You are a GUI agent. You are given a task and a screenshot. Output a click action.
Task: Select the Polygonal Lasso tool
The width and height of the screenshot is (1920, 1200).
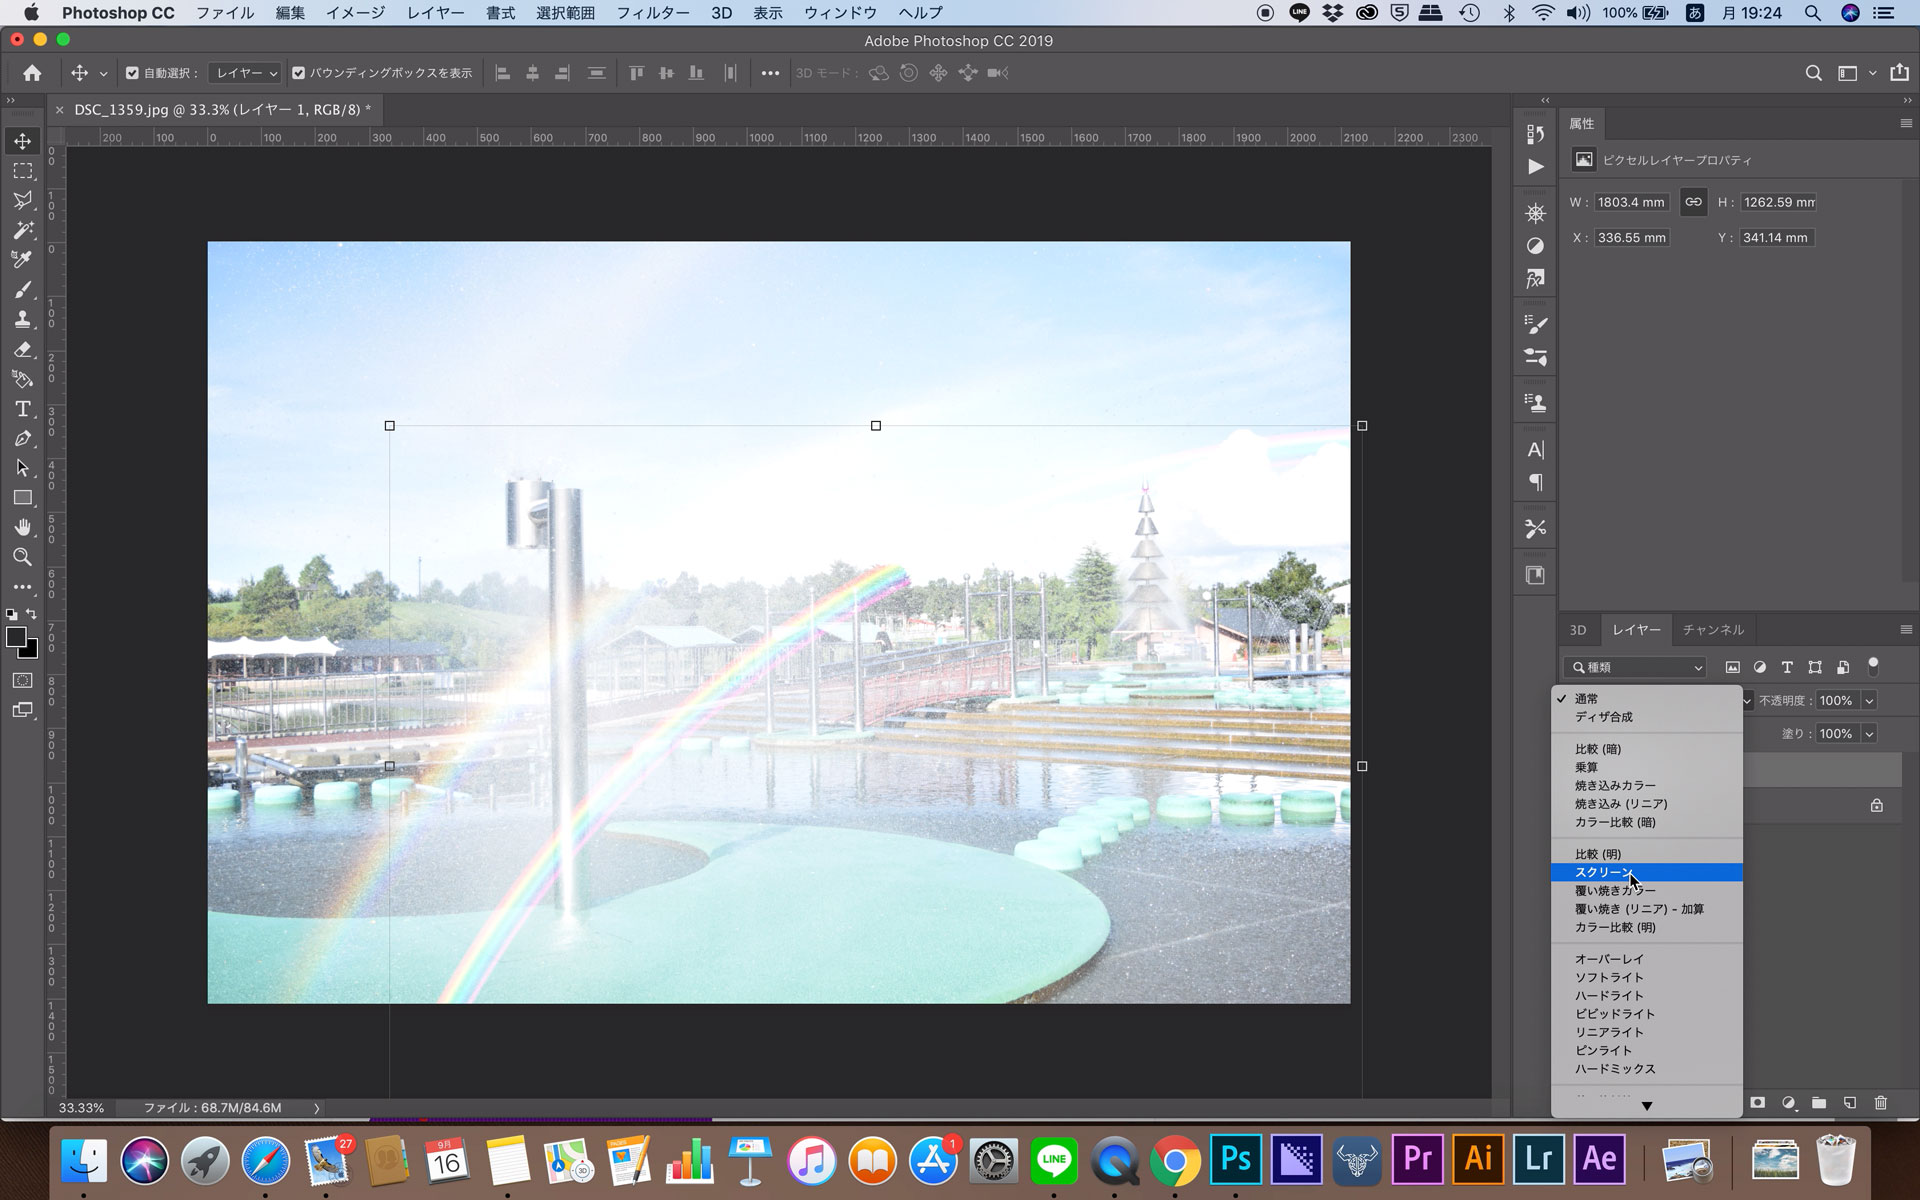(x=23, y=200)
